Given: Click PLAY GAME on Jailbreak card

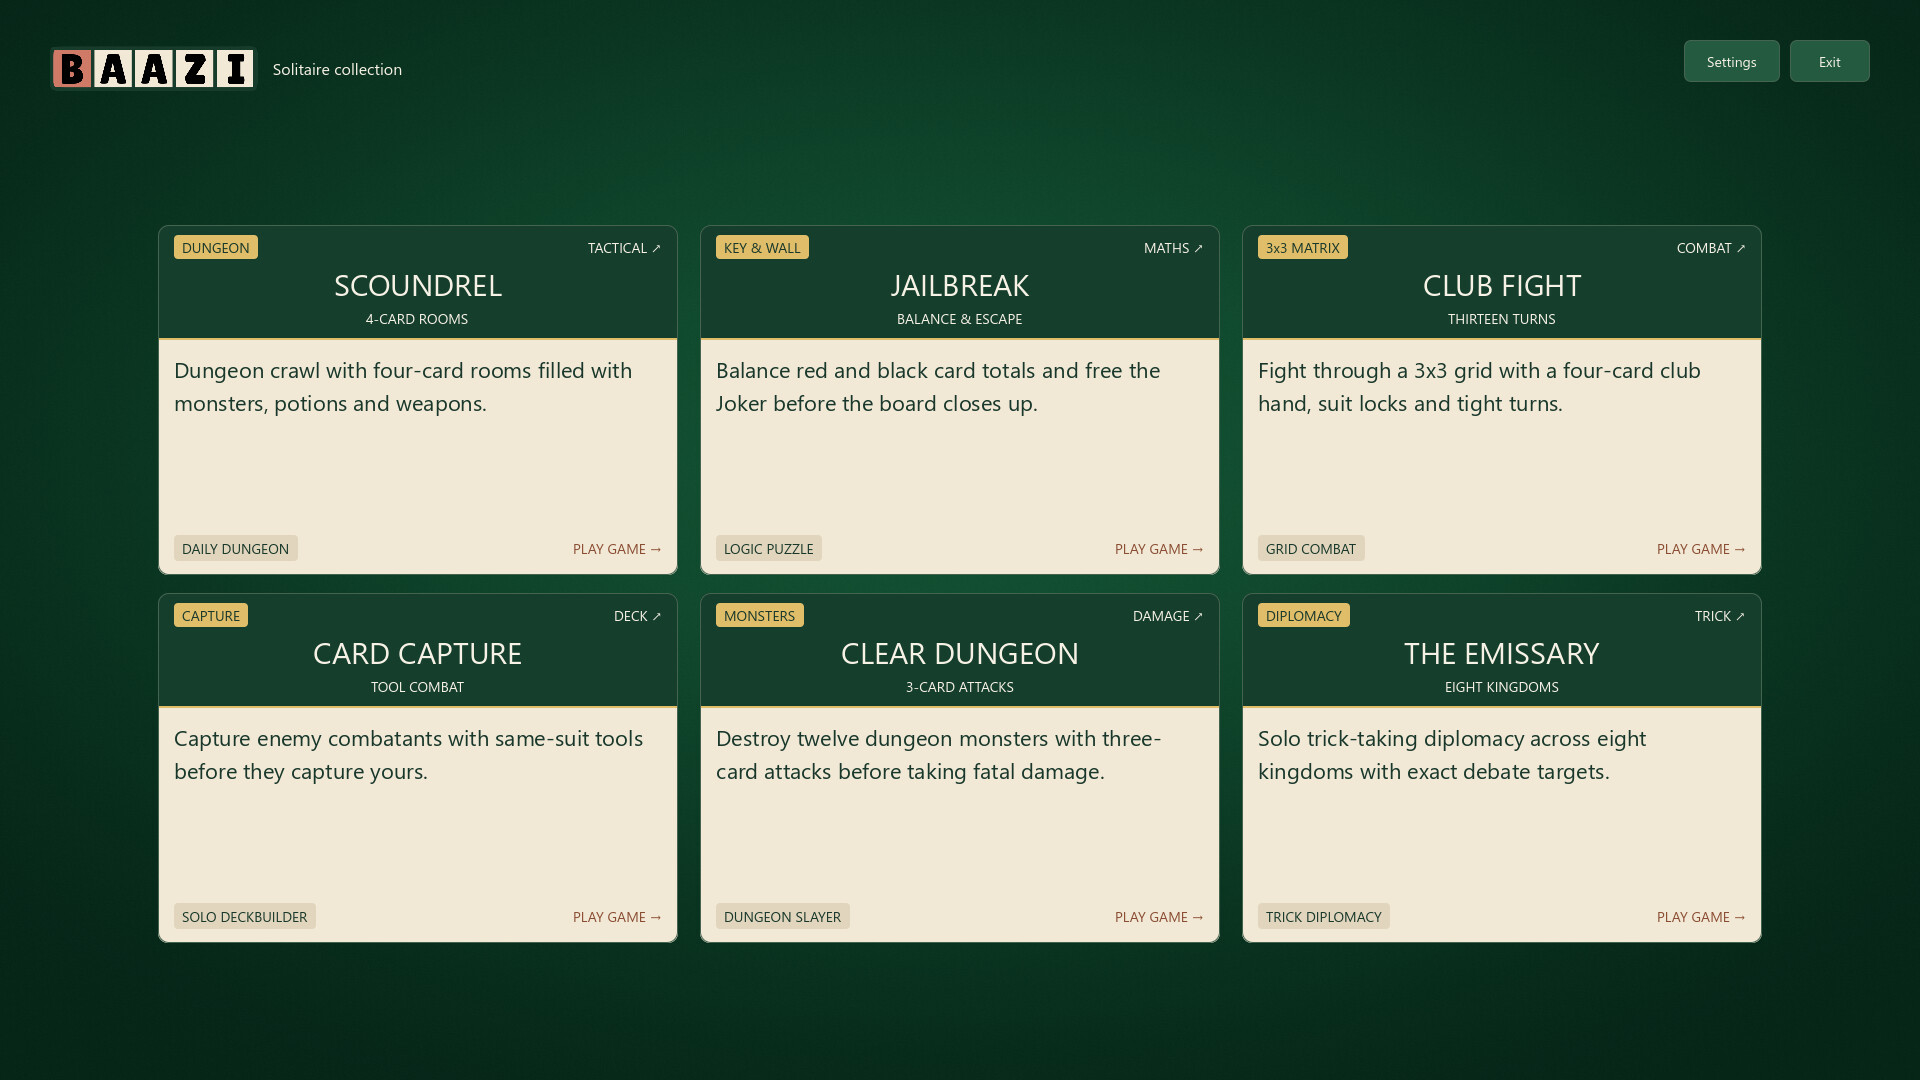Looking at the screenshot, I should coord(1159,549).
